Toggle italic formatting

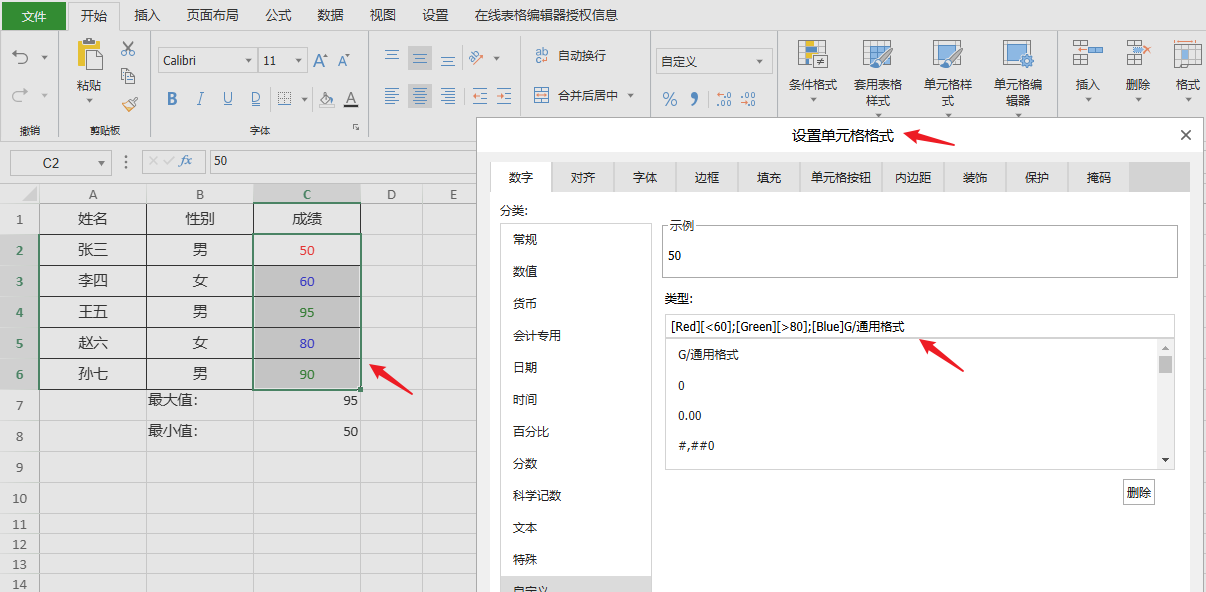200,98
